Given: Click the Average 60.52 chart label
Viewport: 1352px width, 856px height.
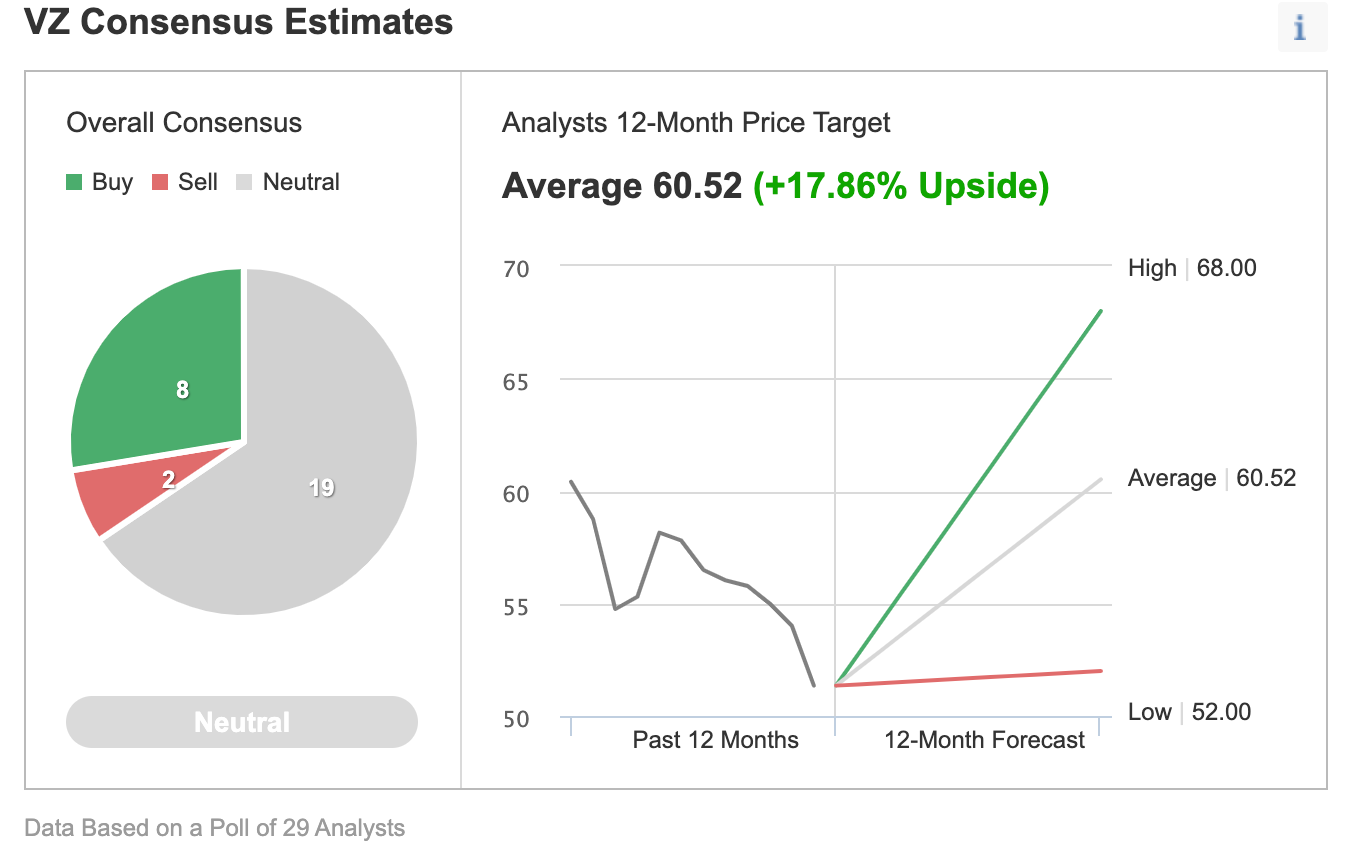Looking at the screenshot, I should coord(1211,478).
